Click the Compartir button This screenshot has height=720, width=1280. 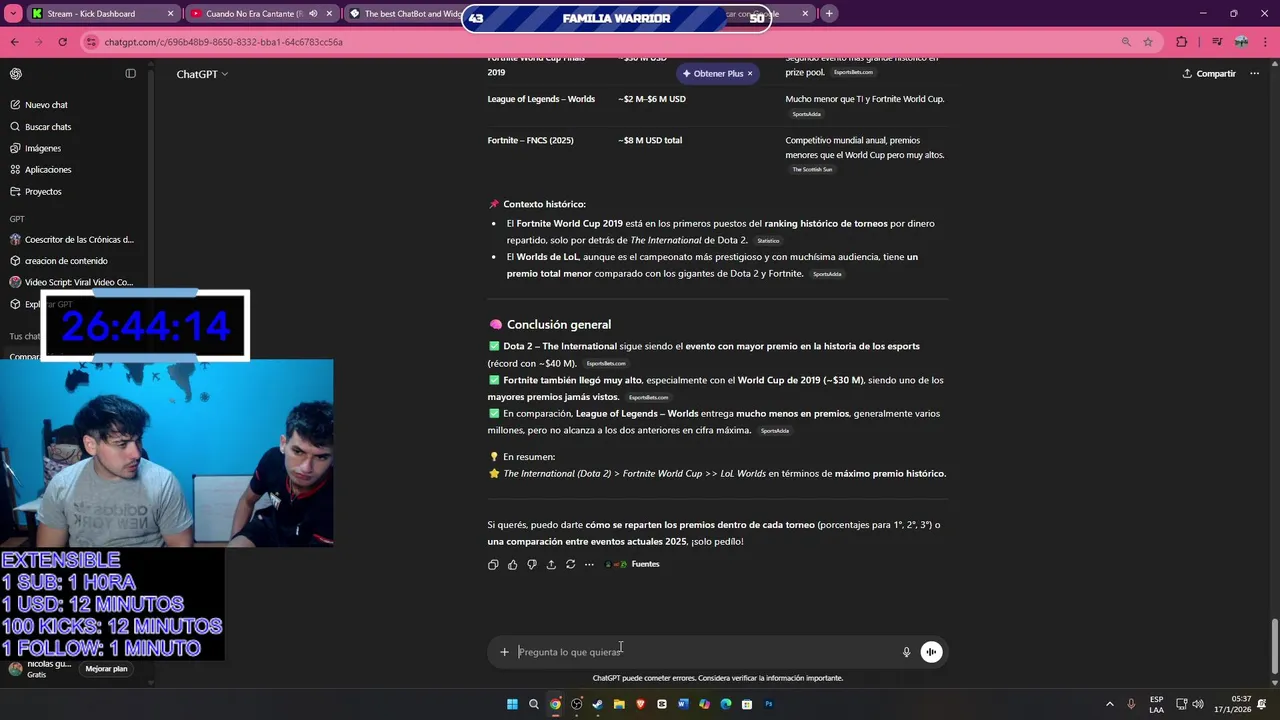(x=1209, y=74)
